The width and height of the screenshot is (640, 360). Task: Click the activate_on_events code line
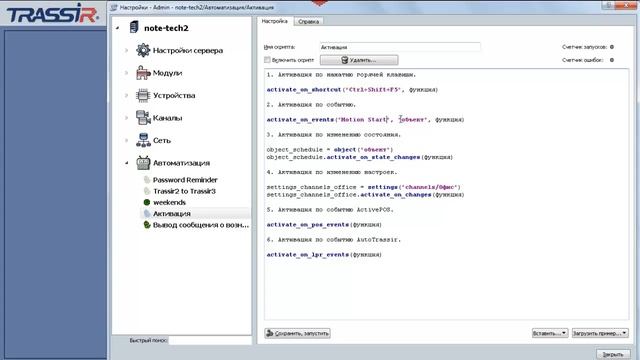click(365, 120)
